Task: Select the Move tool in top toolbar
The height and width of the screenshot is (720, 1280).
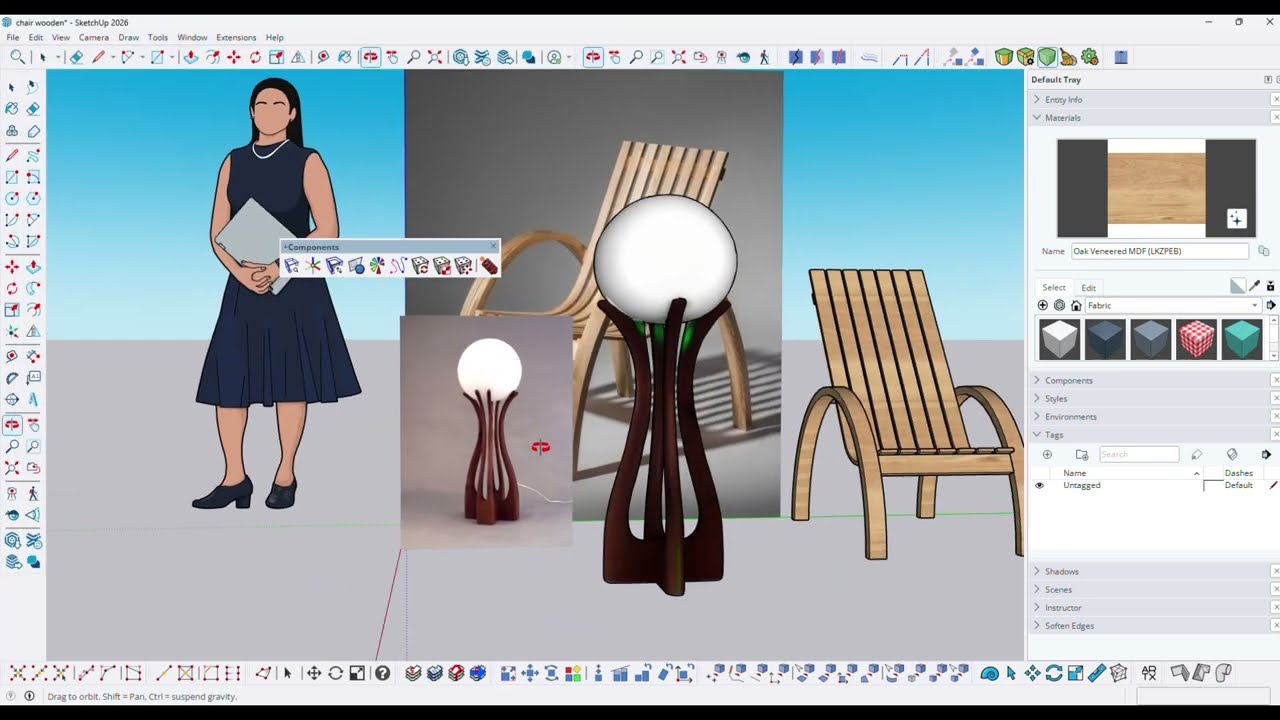Action: [x=234, y=57]
